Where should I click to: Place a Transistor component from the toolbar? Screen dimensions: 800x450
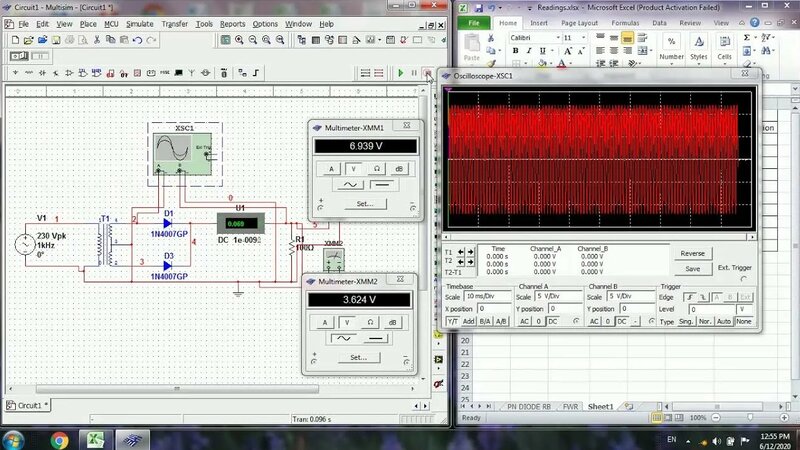pyautogui.click(x=56, y=73)
